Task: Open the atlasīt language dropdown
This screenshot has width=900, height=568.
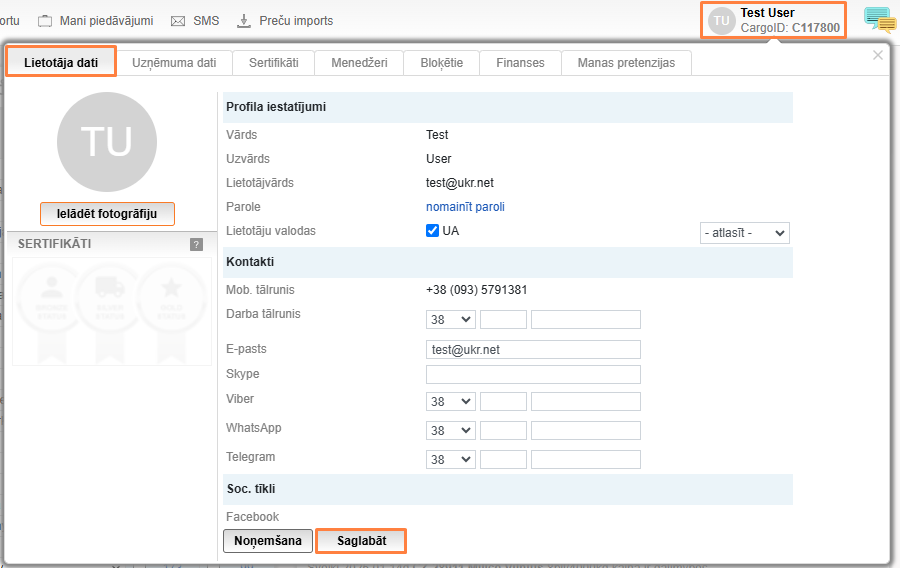Action: coord(745,233)
